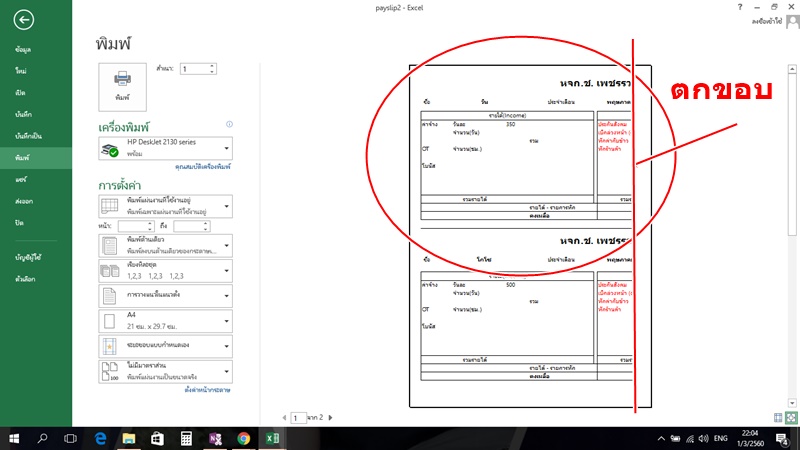The width and height of the screenshot is (800, 450).
Task: Choose ปิด (Close) in the sidebar
Action: coord(19,223)
